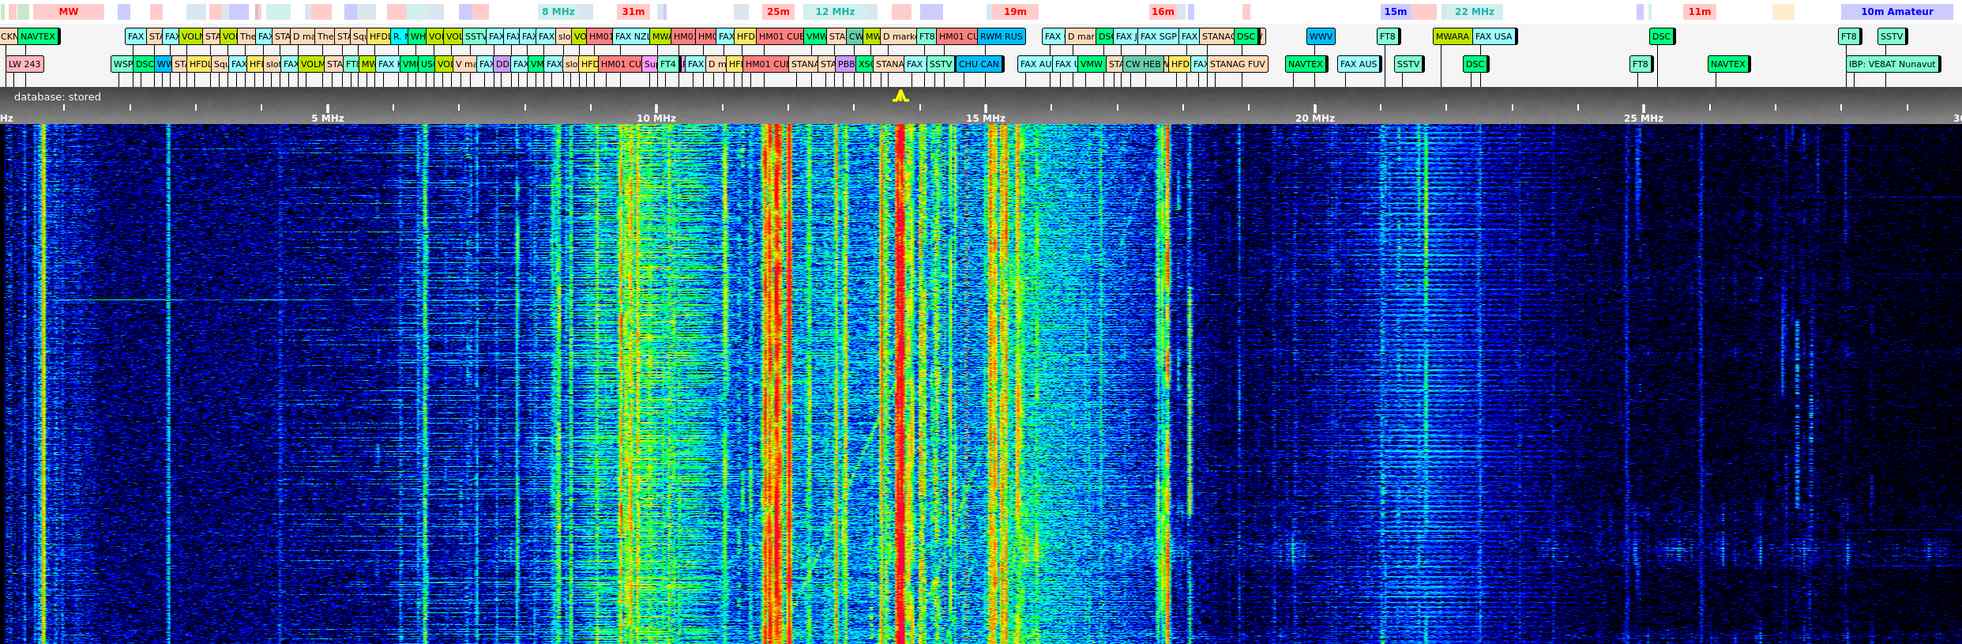The width and height of the screenshot is (1962, 644).
Task: Select the 10m Amateur band bar
Action: [x=1897, y=12]
